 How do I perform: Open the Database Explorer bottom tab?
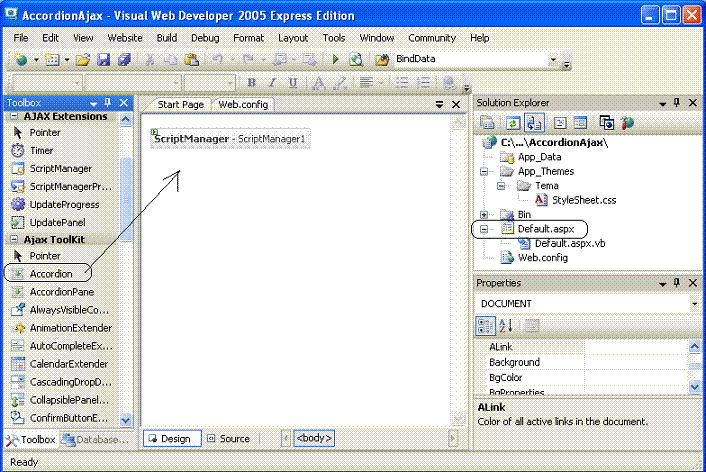[96, 439]
